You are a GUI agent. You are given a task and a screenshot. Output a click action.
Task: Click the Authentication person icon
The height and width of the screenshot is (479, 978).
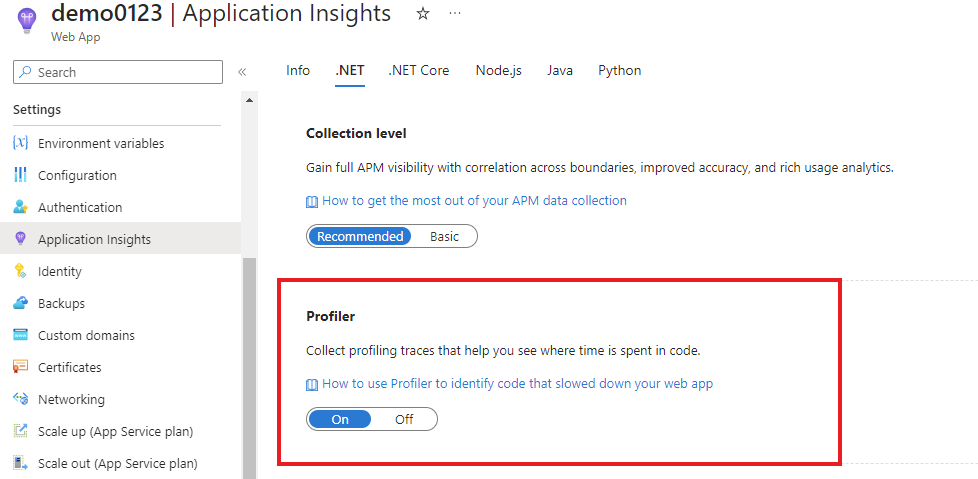point(20,207)
